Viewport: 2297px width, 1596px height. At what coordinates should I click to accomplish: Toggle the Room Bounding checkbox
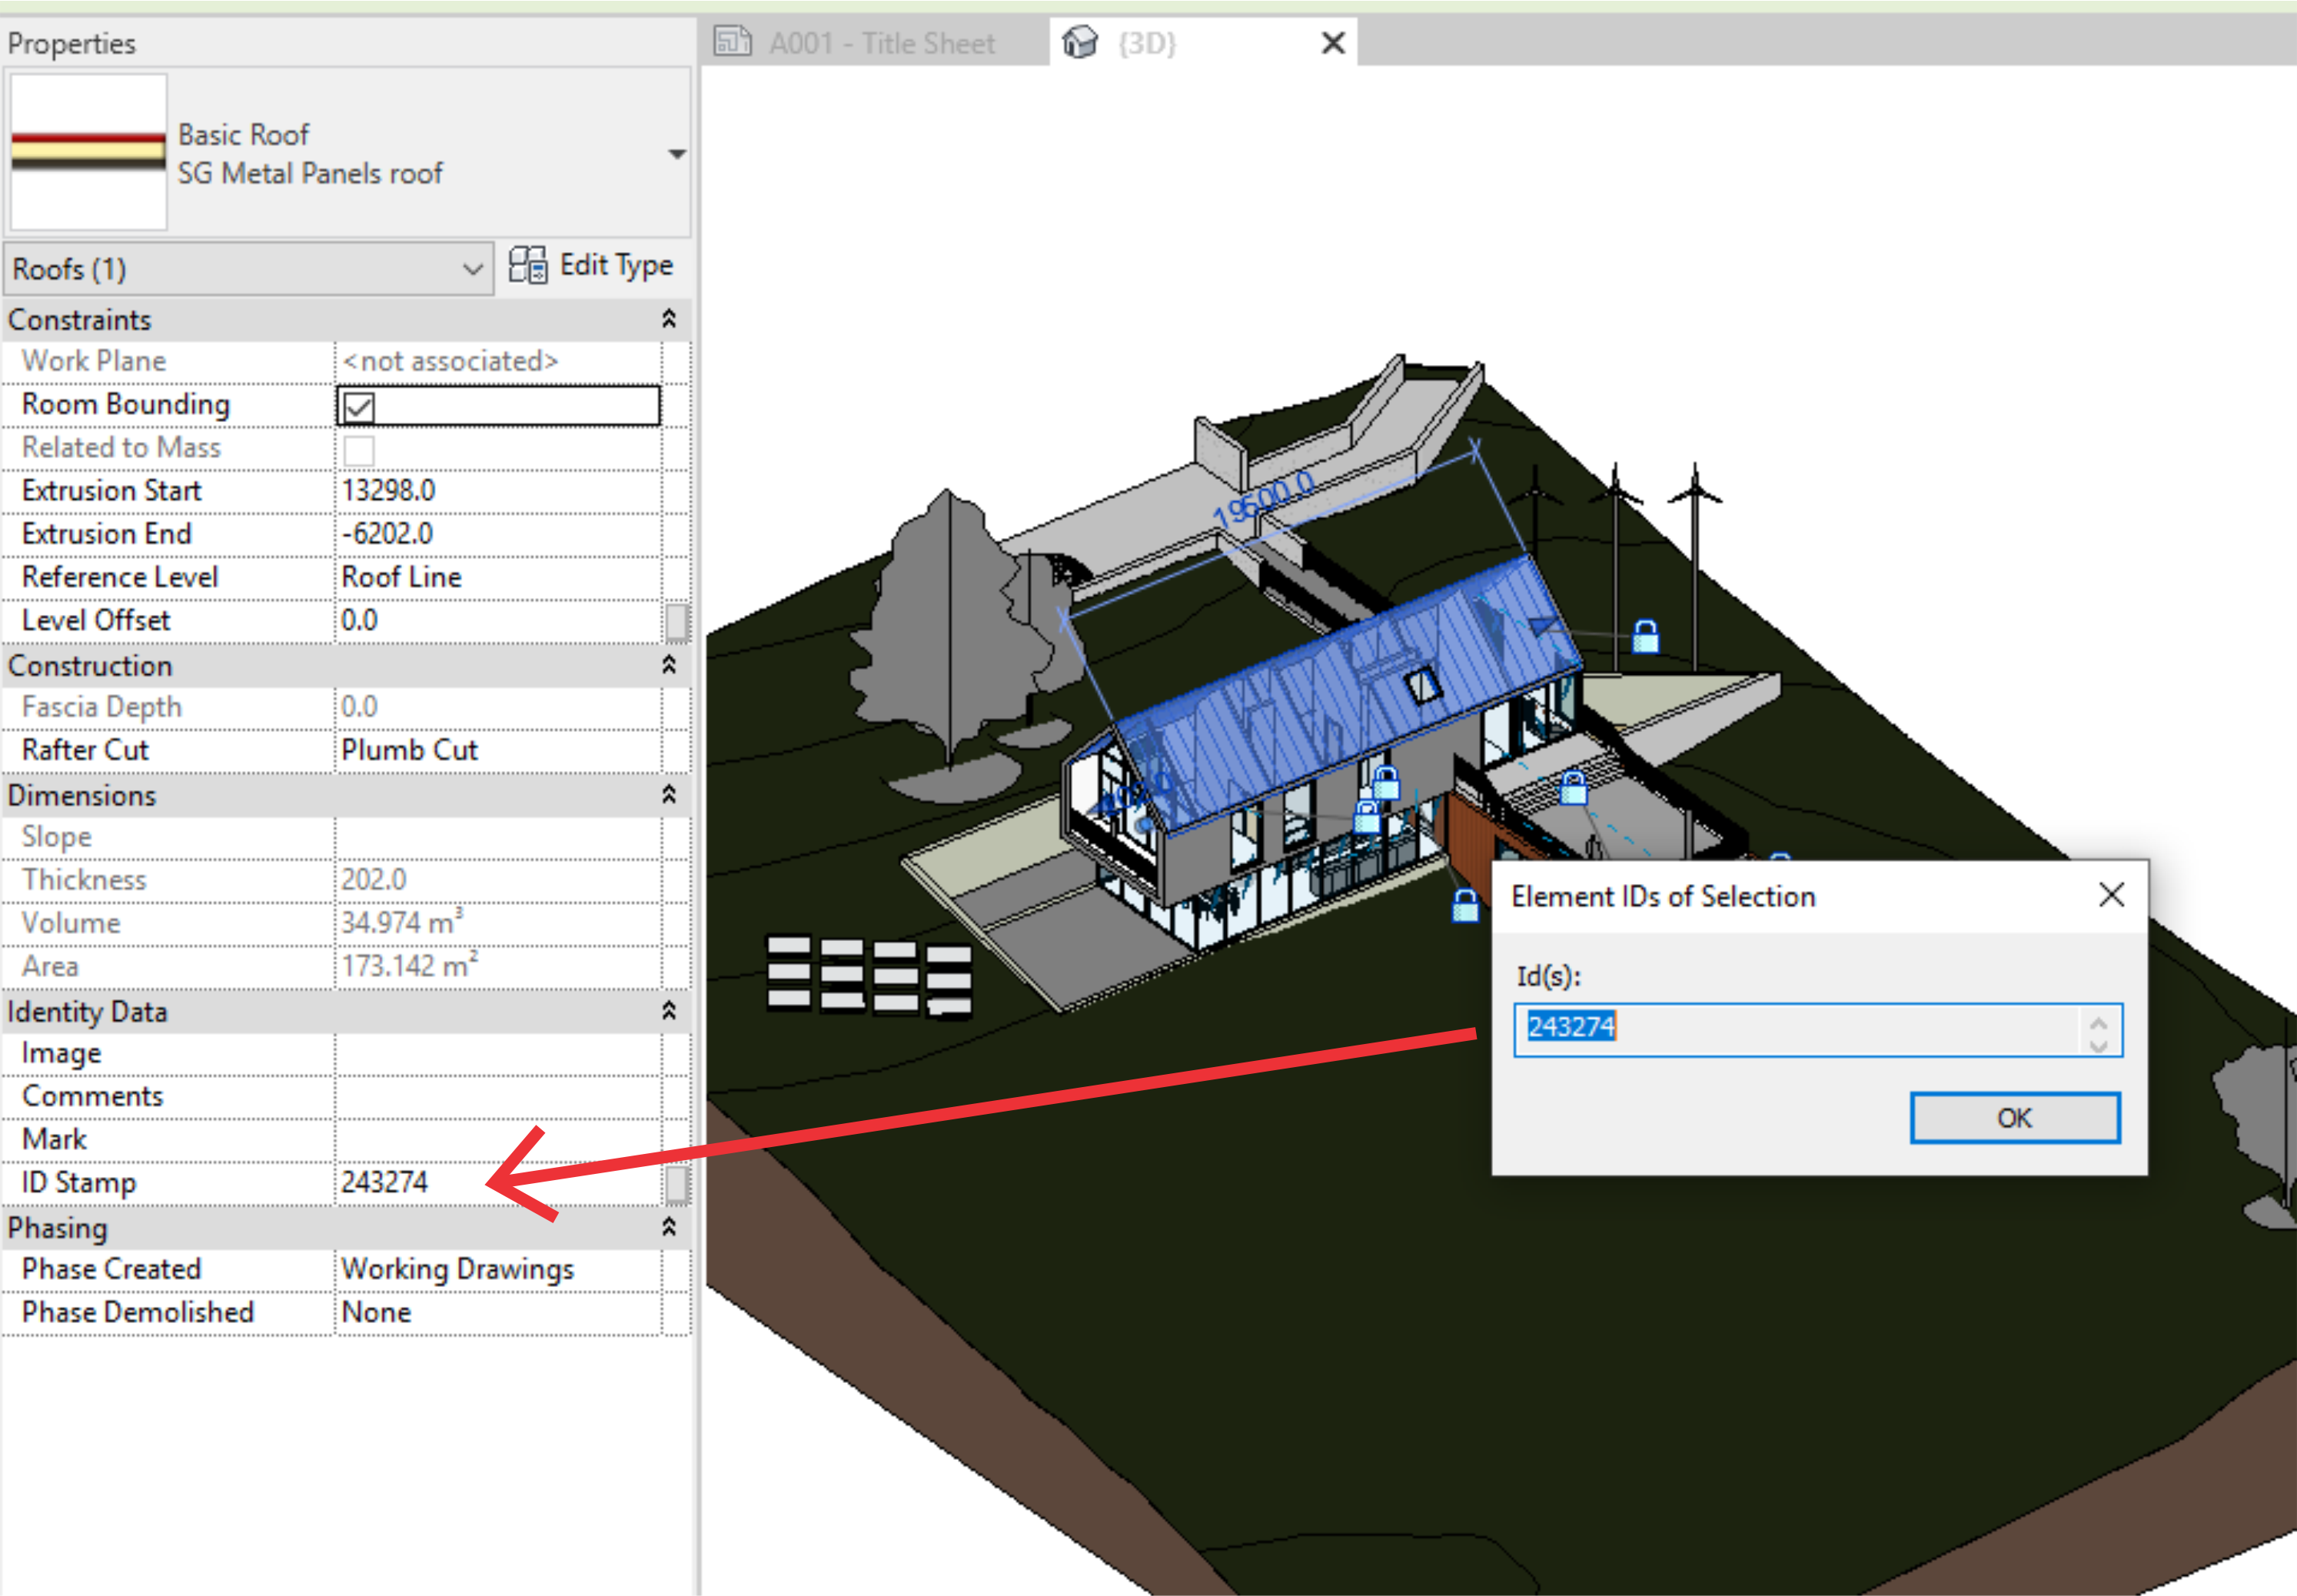point(359,407)
